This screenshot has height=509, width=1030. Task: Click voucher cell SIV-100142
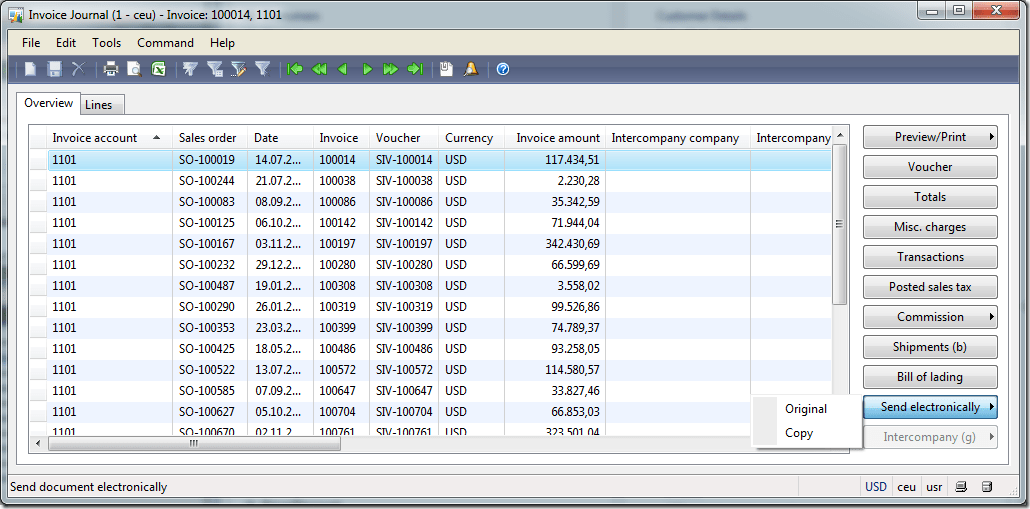tap(405, 223)
